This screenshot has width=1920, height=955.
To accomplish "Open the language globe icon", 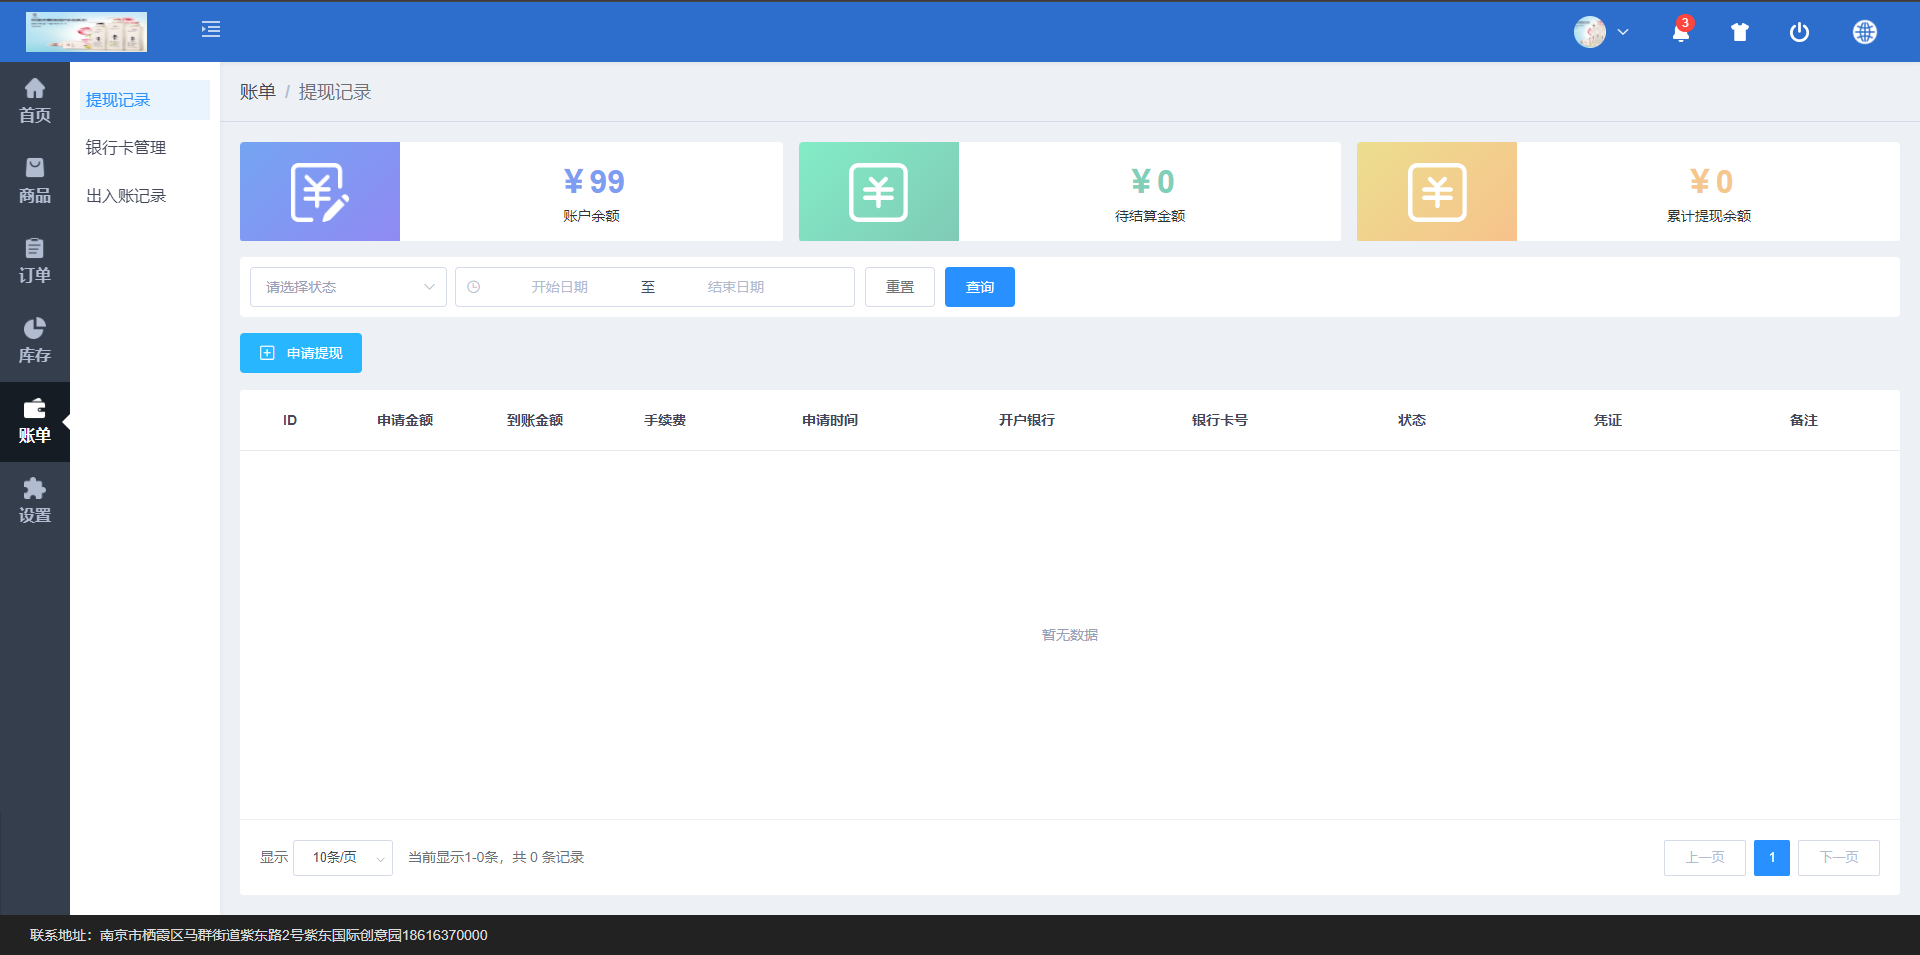I will [1864, 33].
